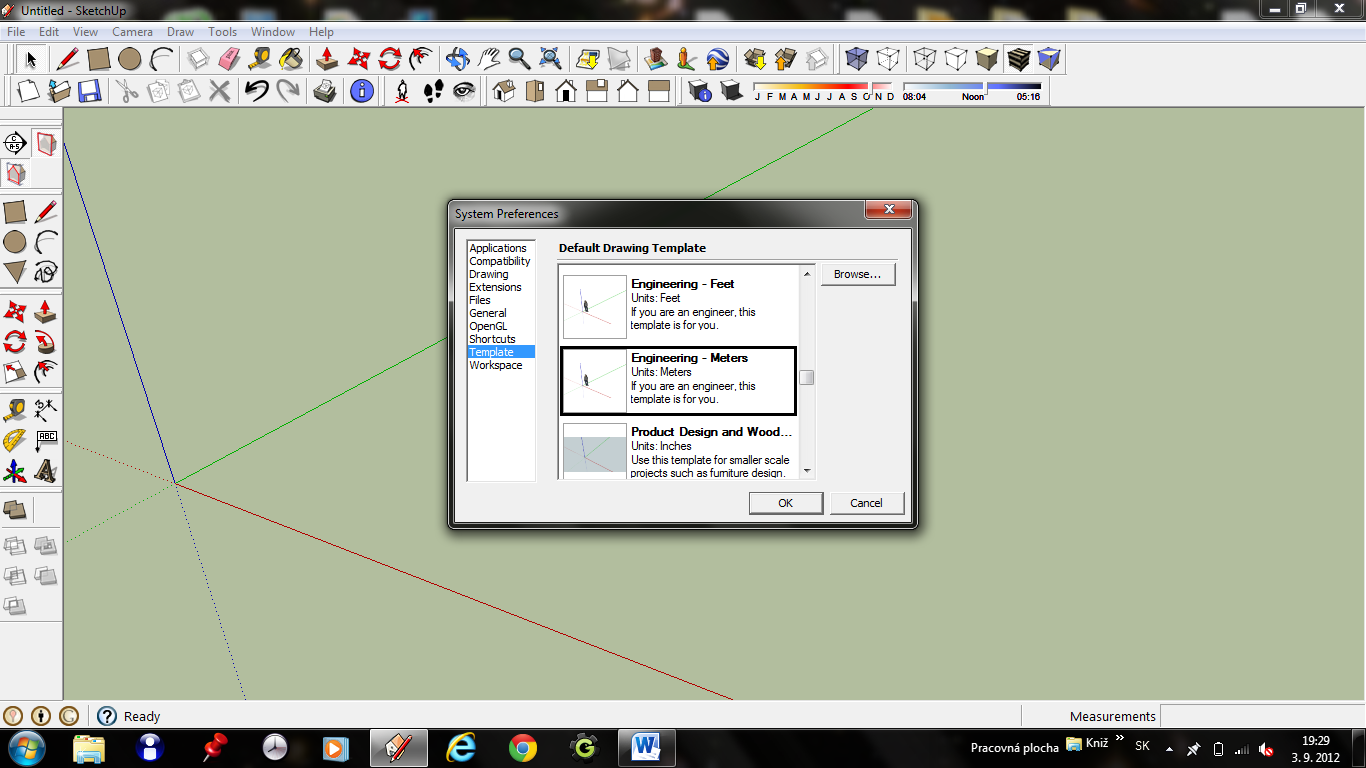Click the Browse... button

(x=857, y=274)
